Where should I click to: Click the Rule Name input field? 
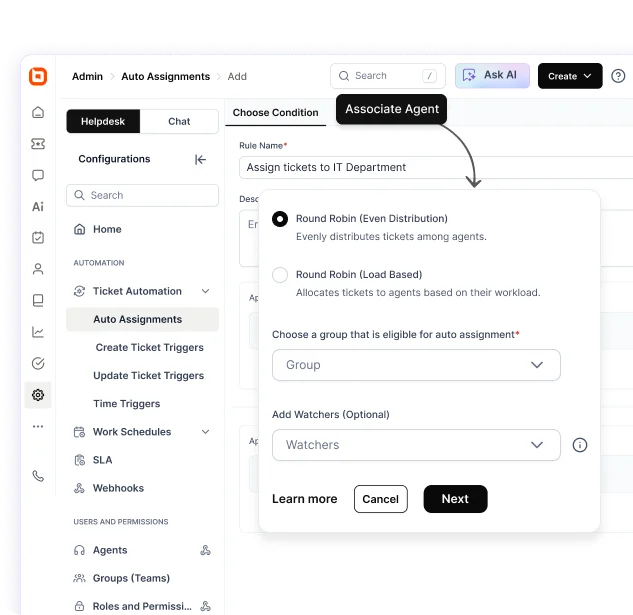click(436, 168)
